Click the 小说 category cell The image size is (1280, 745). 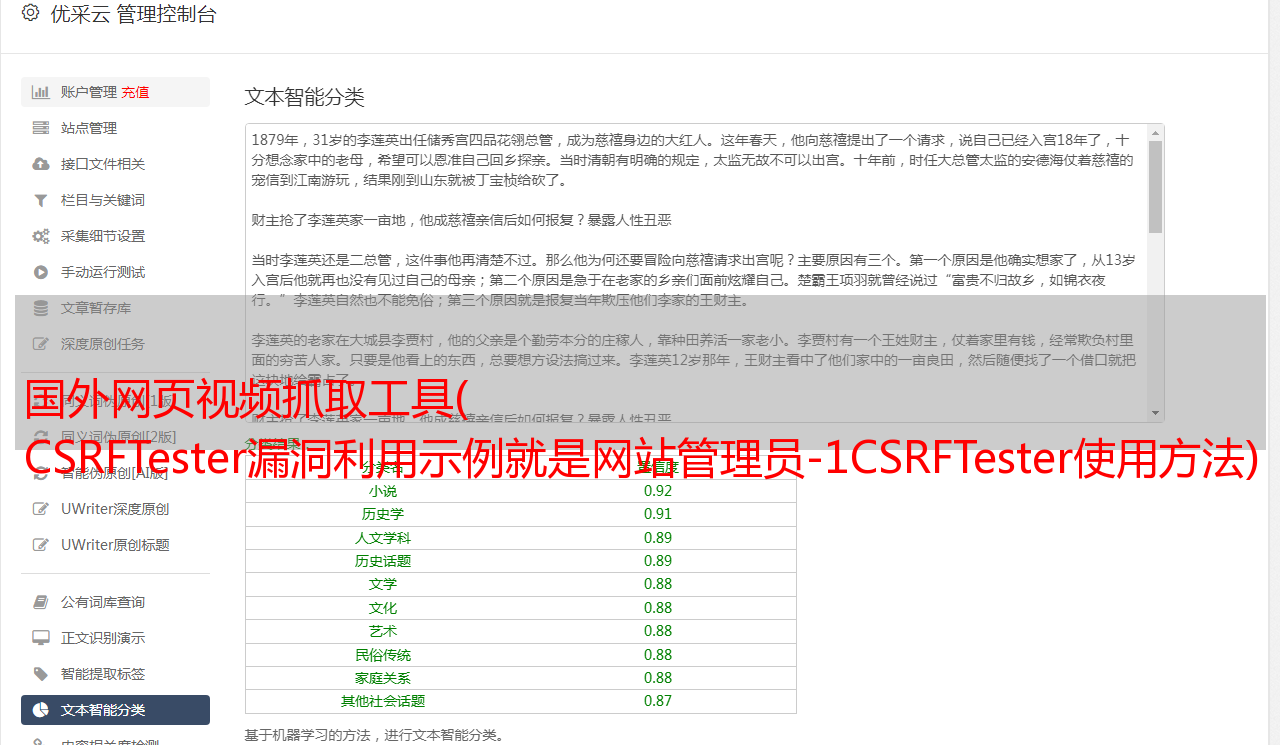tap(383, 491)
